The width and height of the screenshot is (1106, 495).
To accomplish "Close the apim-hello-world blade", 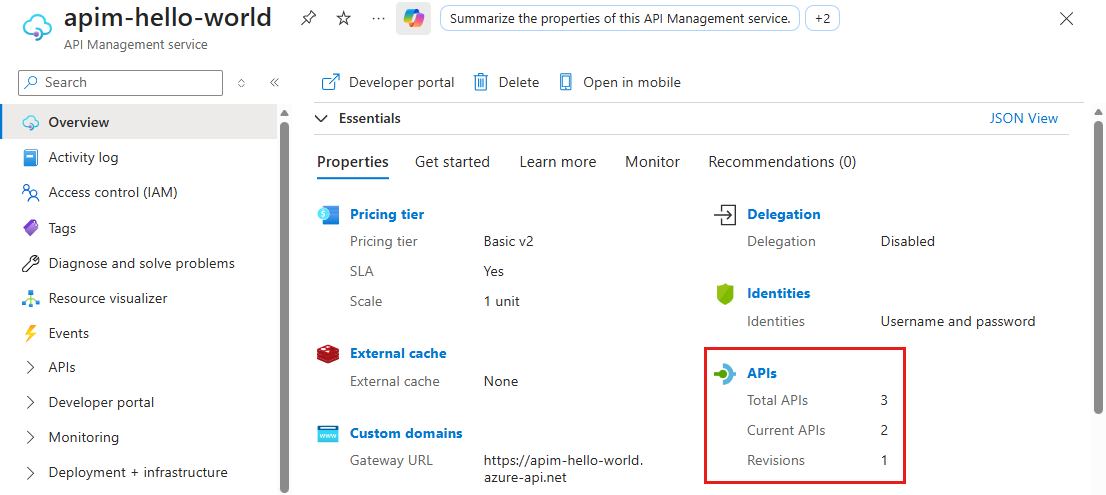I will [1066, 19].
